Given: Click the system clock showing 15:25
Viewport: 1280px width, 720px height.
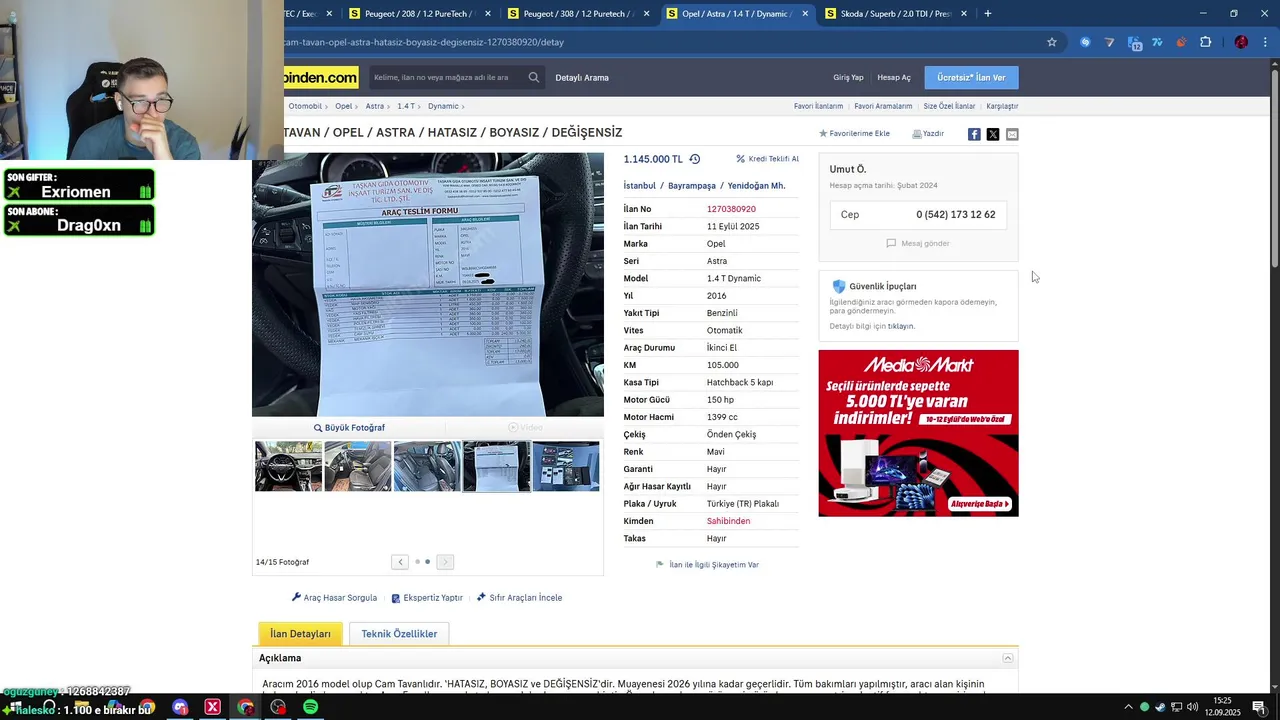Looking at the screenshot, I should tap(1223, 707).
